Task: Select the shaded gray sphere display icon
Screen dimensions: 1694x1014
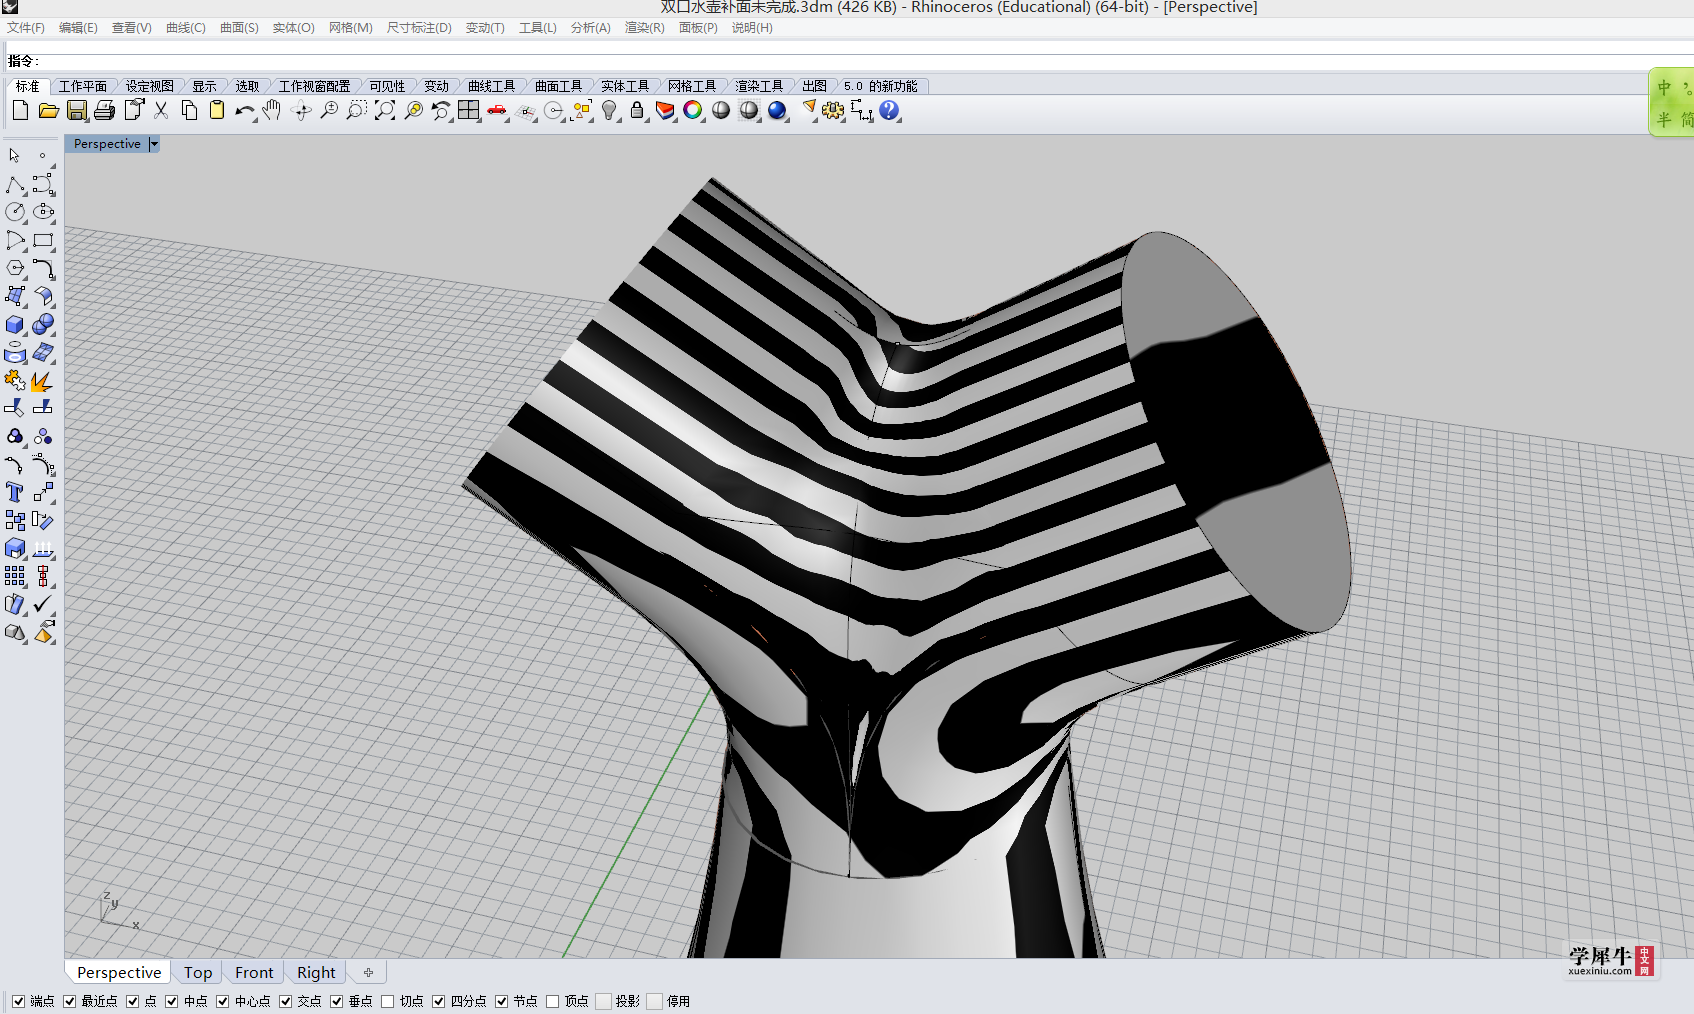Action: click(721, 111)
